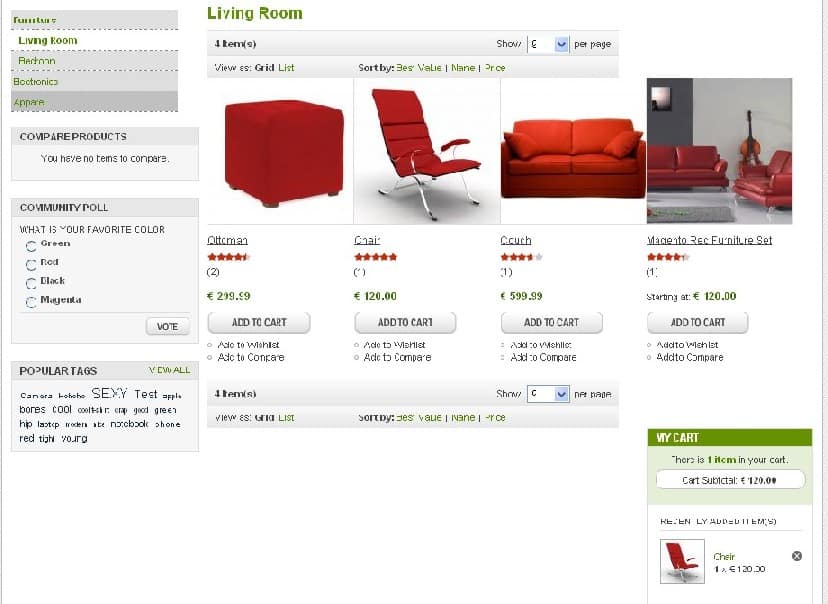Open the bottom Show per page dropdown

548,394
